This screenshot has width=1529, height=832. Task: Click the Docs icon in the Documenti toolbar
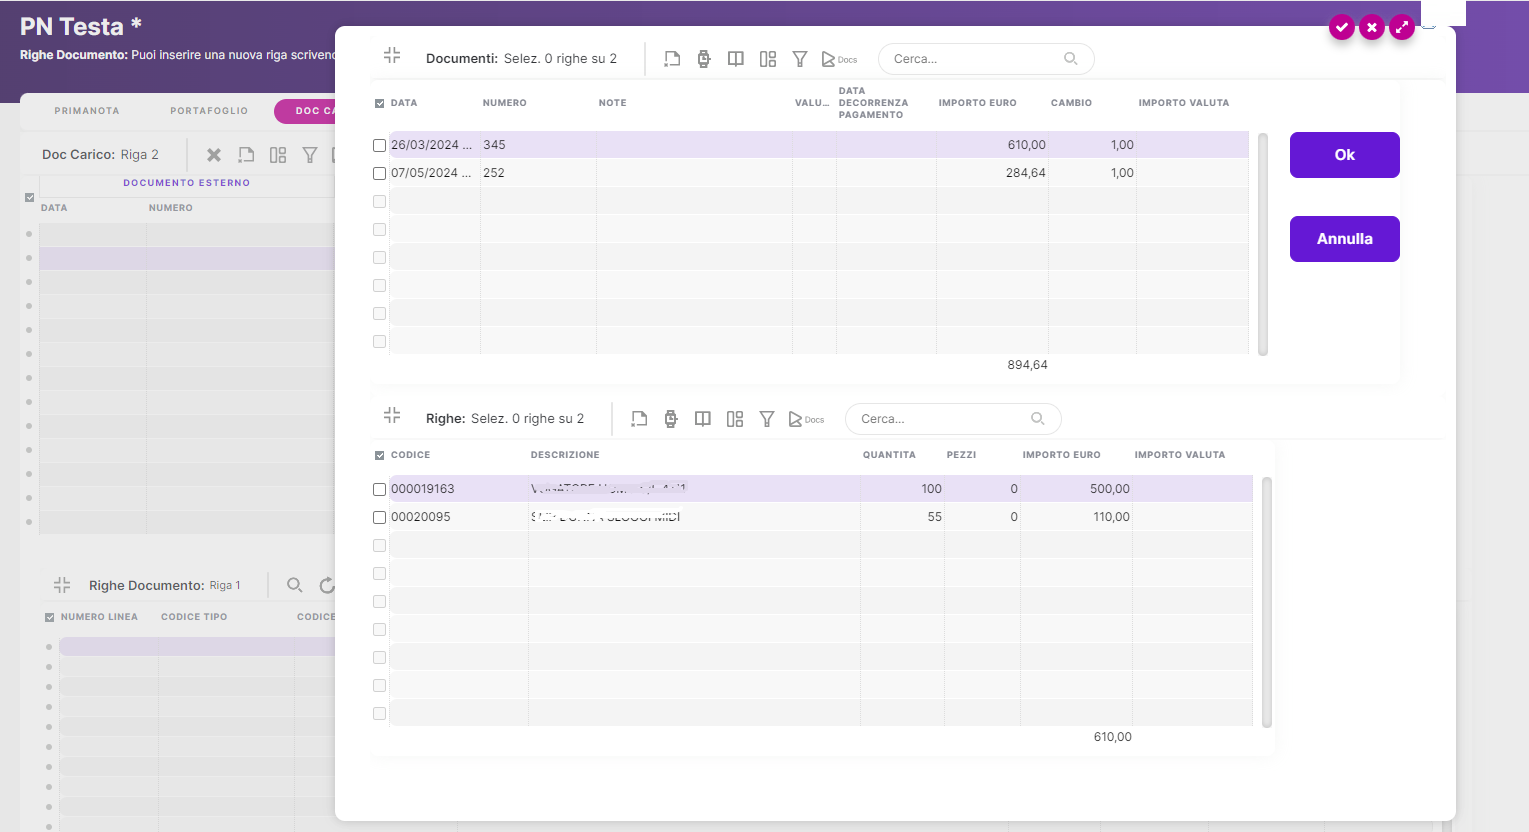[x=839, y=59]
